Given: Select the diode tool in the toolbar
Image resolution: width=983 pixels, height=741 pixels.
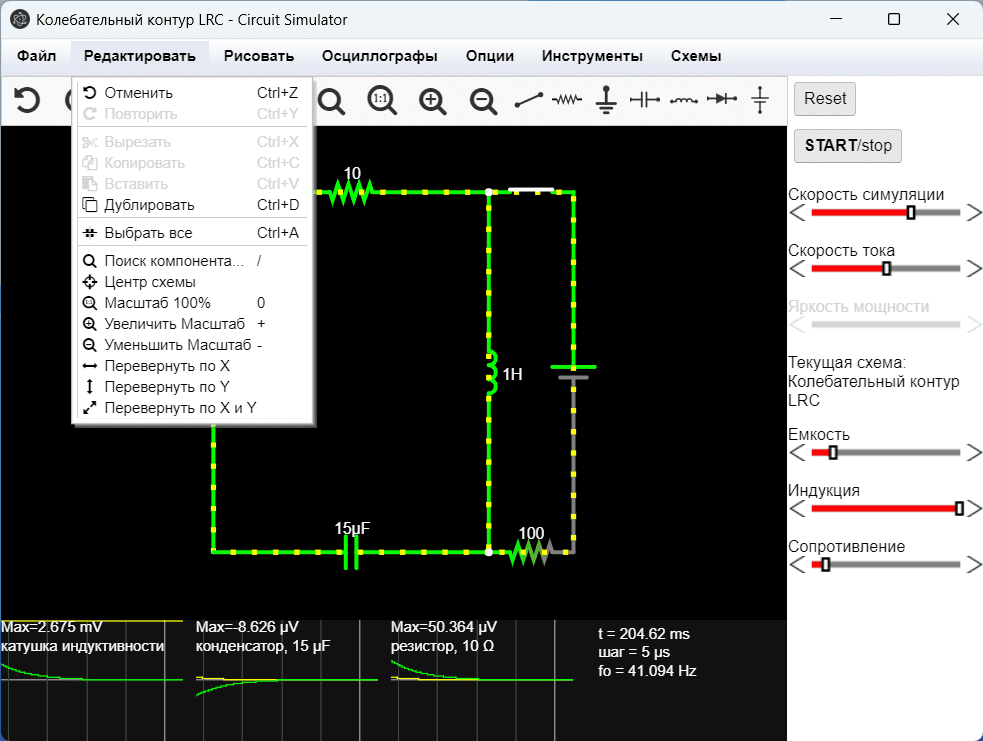Looking at the screenshot, I should tap(721, 100).
